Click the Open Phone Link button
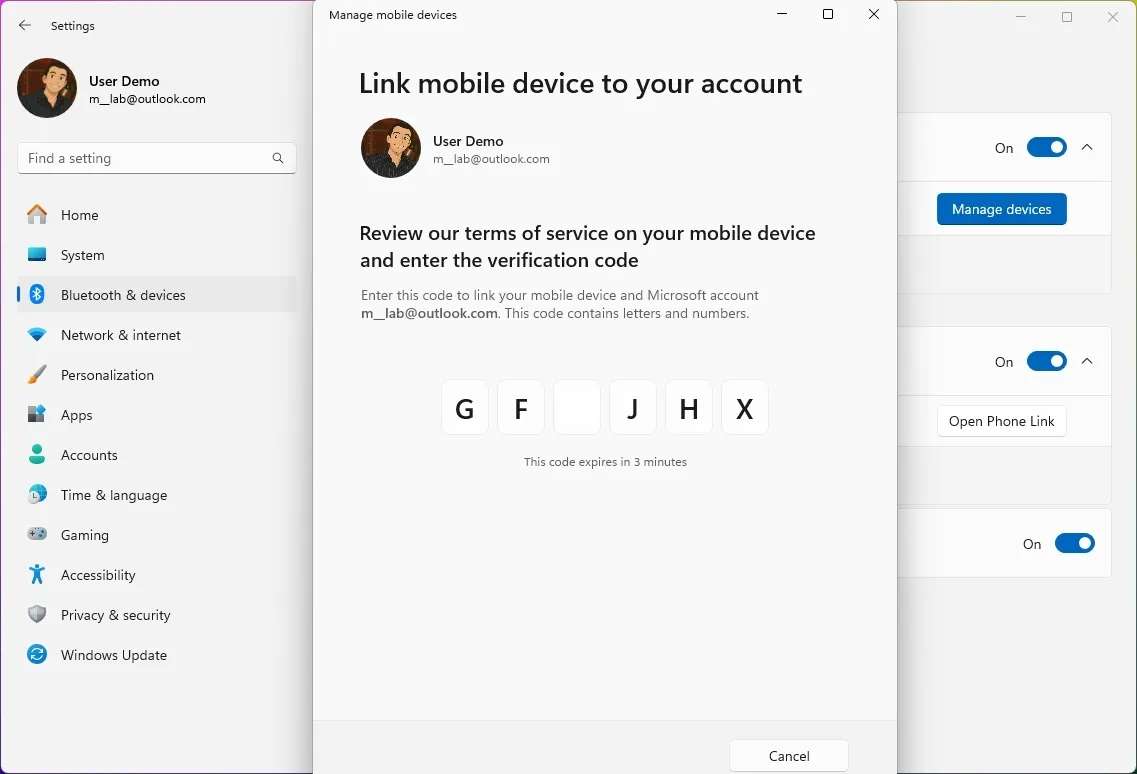This screenshot has width=1137, height=774. click(x=1001, y=421)
